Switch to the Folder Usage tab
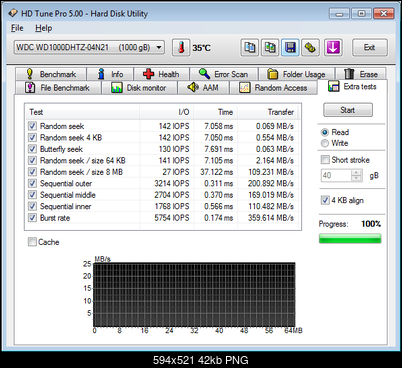402x368 pixels. click(x=296, y=74)
